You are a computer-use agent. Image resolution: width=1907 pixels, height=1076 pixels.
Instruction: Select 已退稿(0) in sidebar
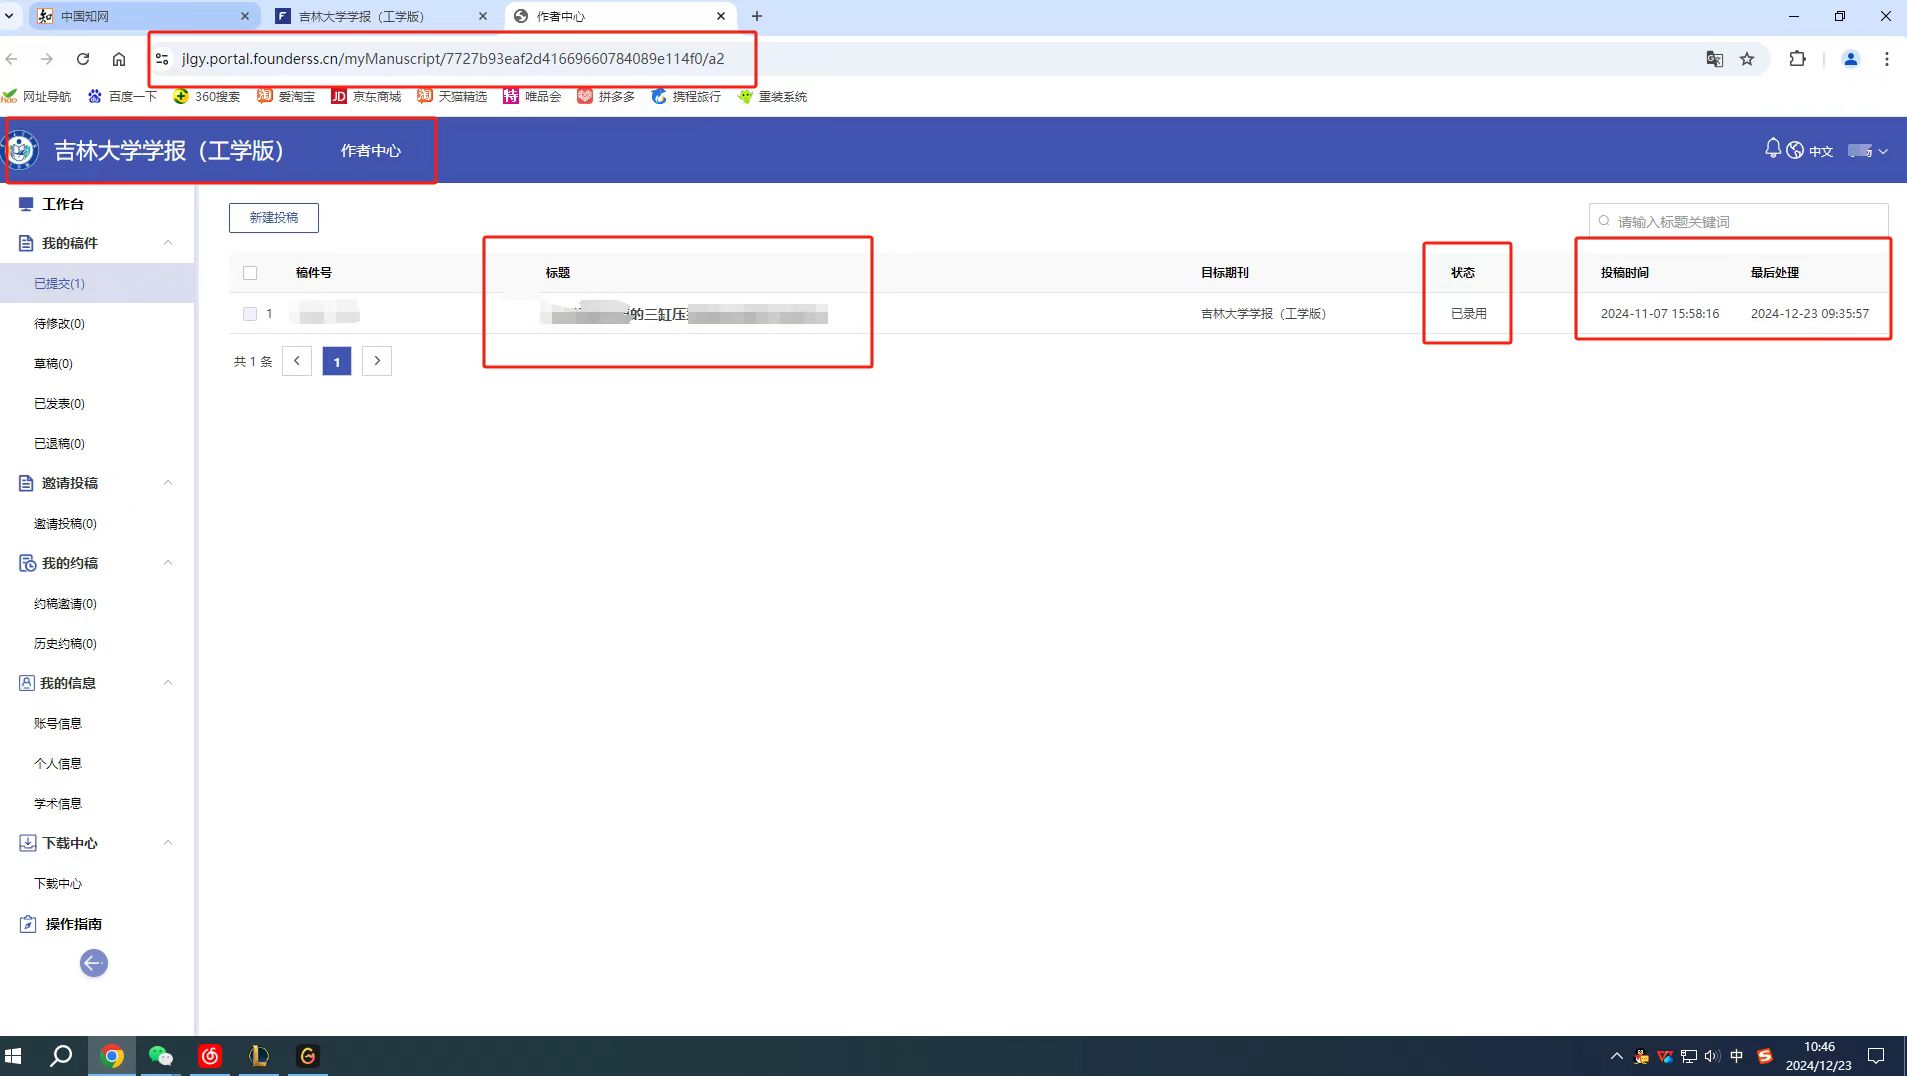(x=60, y=444)
